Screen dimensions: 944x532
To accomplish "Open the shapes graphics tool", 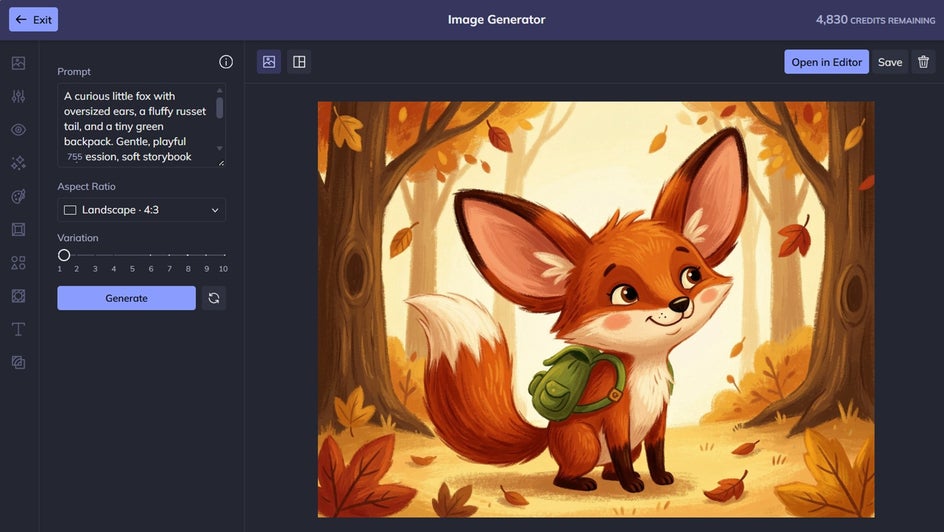I will [19, 262].
